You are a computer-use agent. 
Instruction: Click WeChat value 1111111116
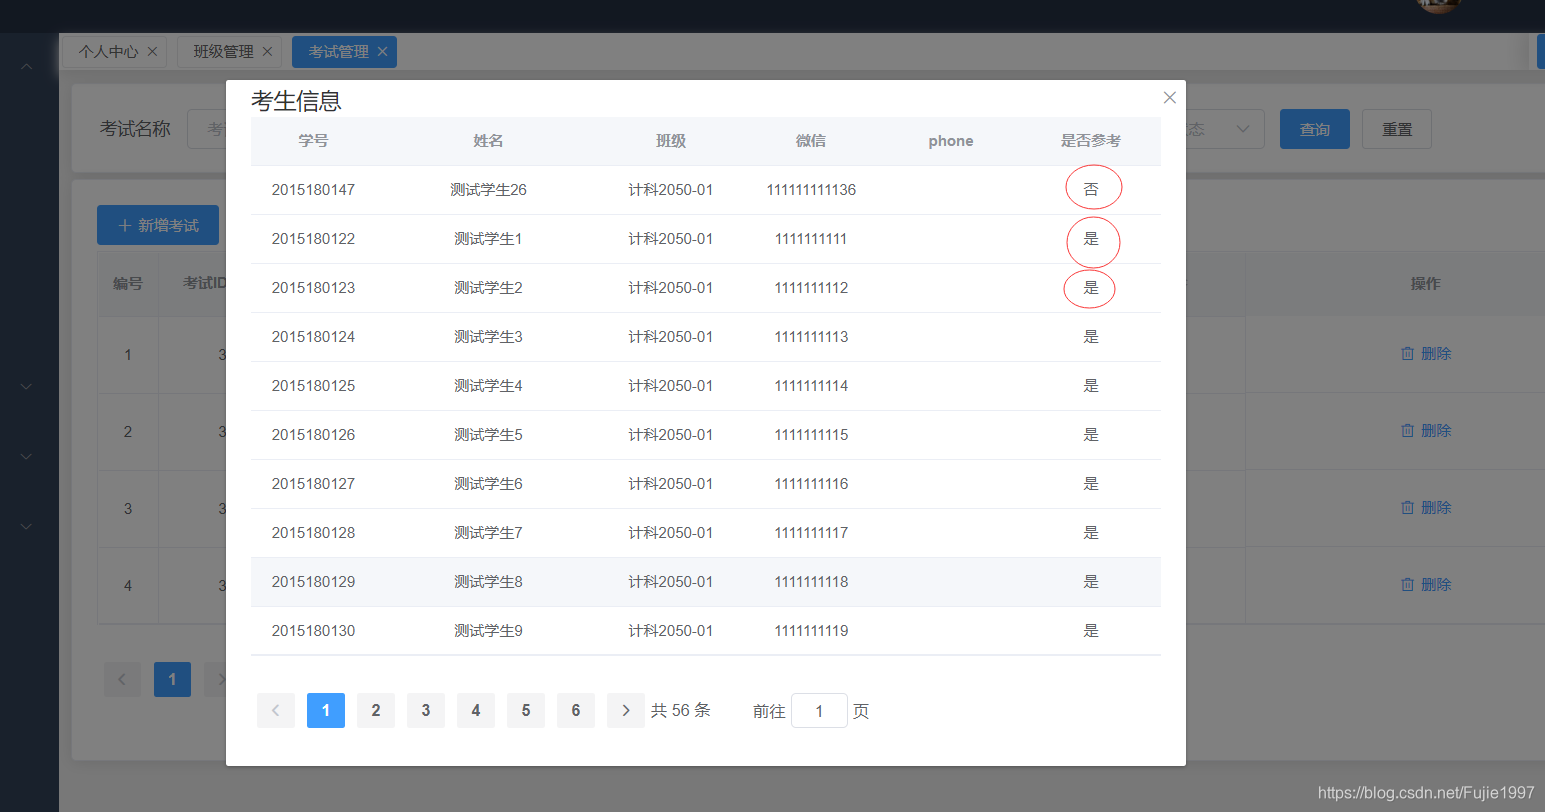(x=811, y=484)
